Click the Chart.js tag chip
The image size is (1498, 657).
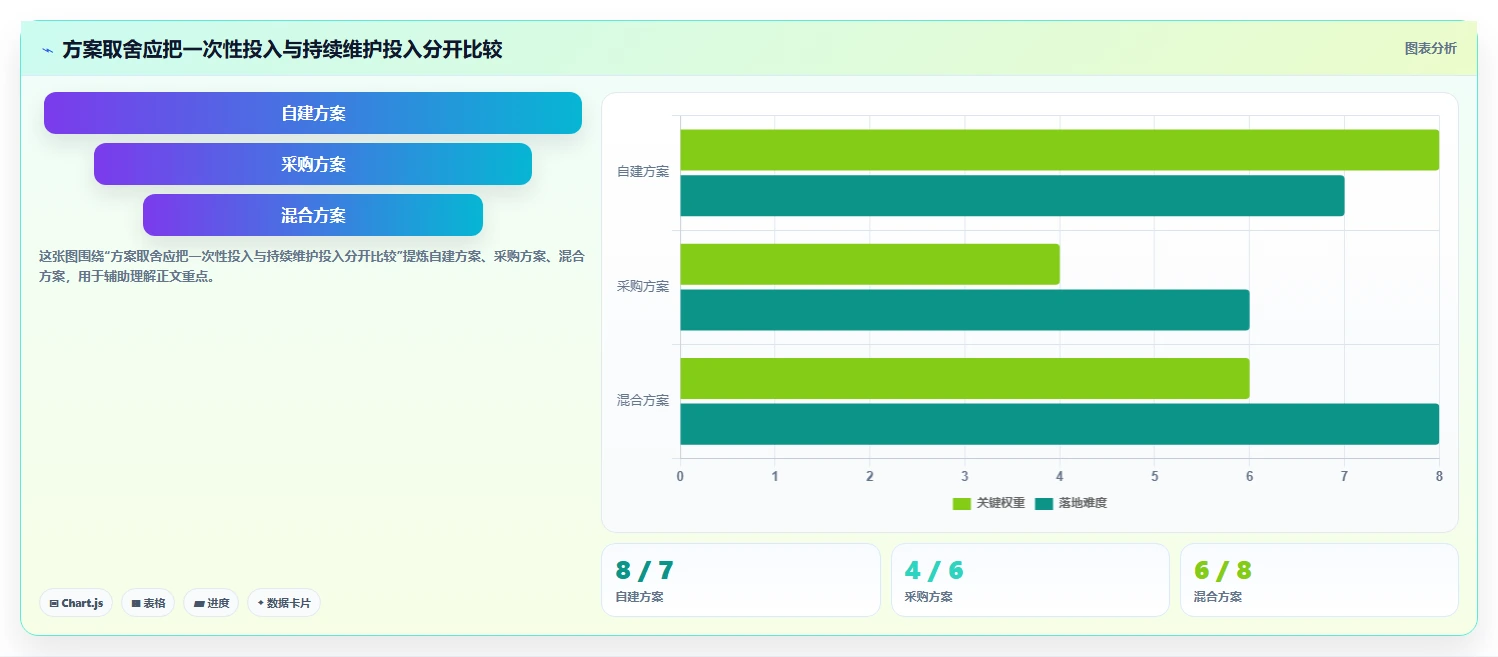[x=76, y=603]
